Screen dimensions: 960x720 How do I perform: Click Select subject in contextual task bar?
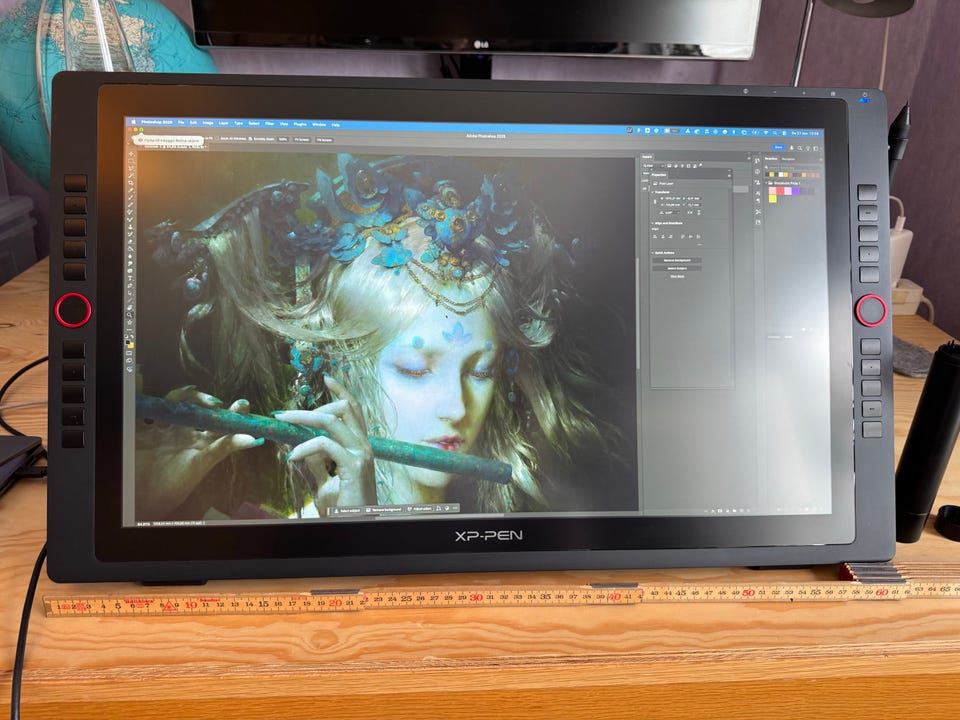click(x=345, y=510)
